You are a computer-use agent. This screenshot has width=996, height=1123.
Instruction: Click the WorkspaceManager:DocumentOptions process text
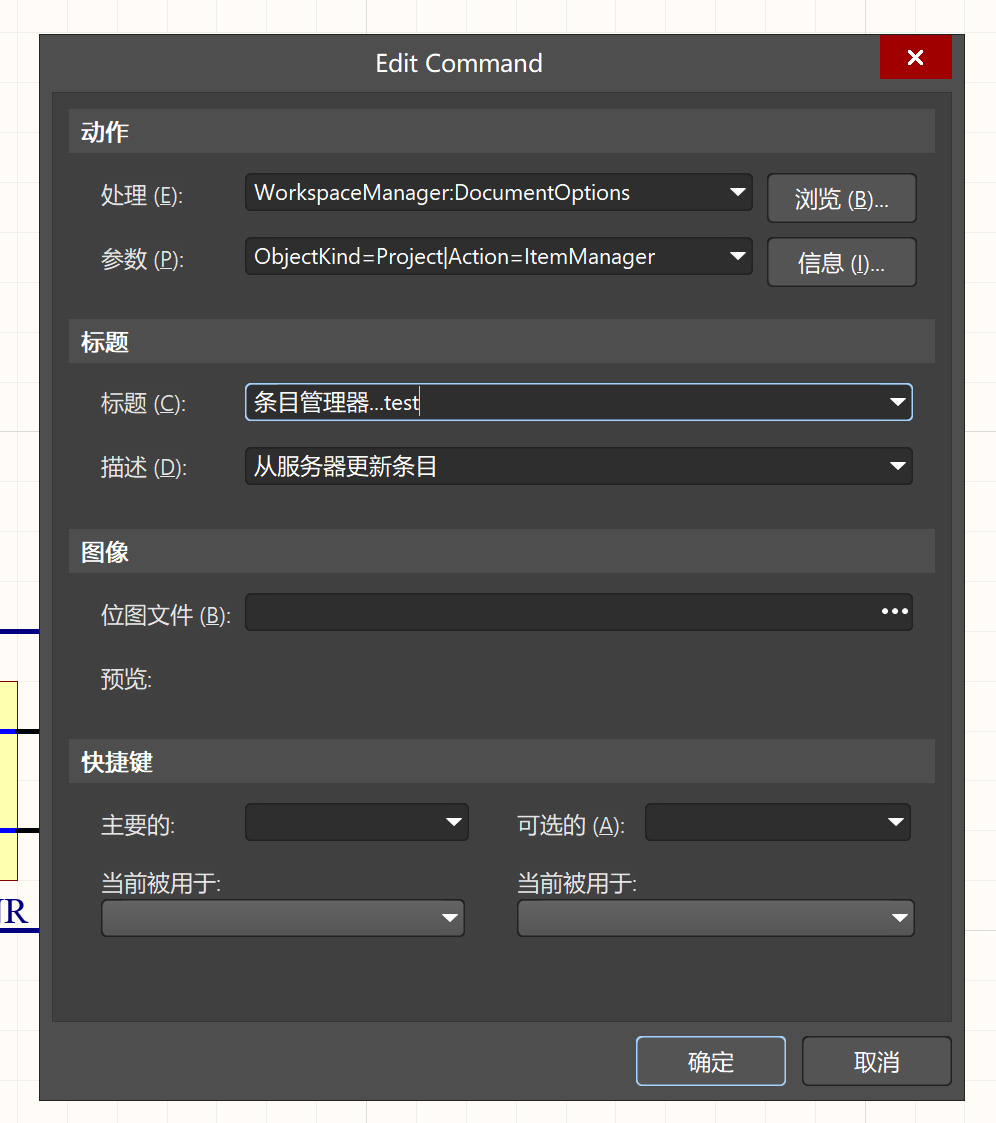click(x=442, y=192)
